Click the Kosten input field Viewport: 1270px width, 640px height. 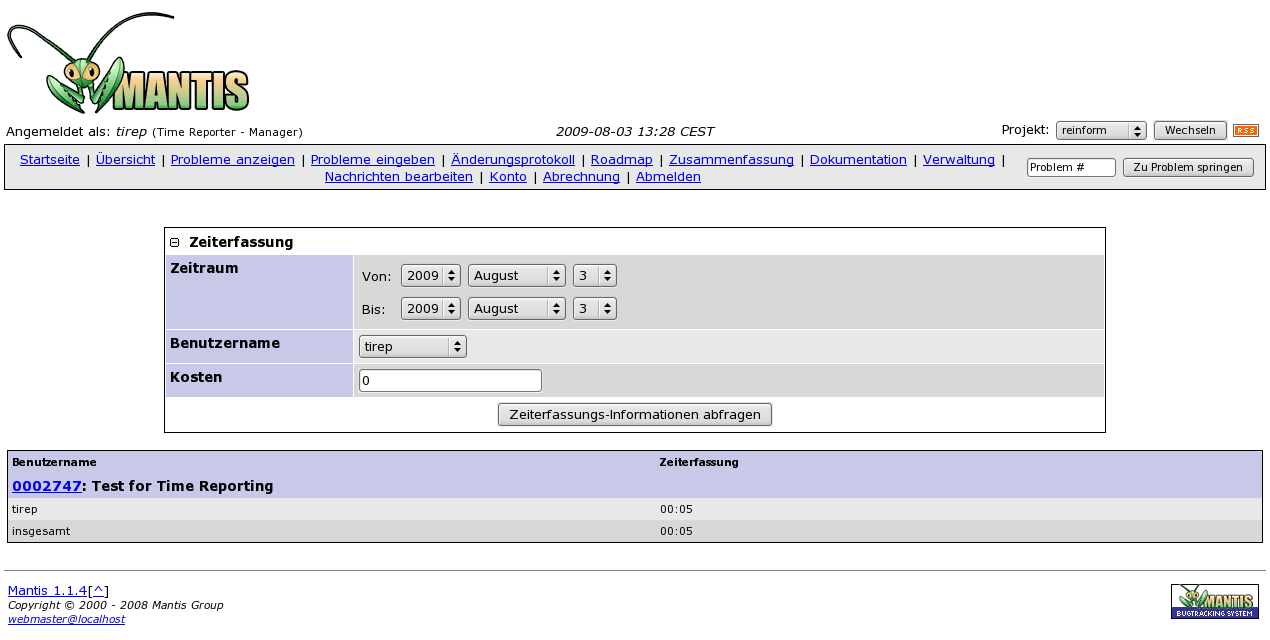tap(450, 381)
